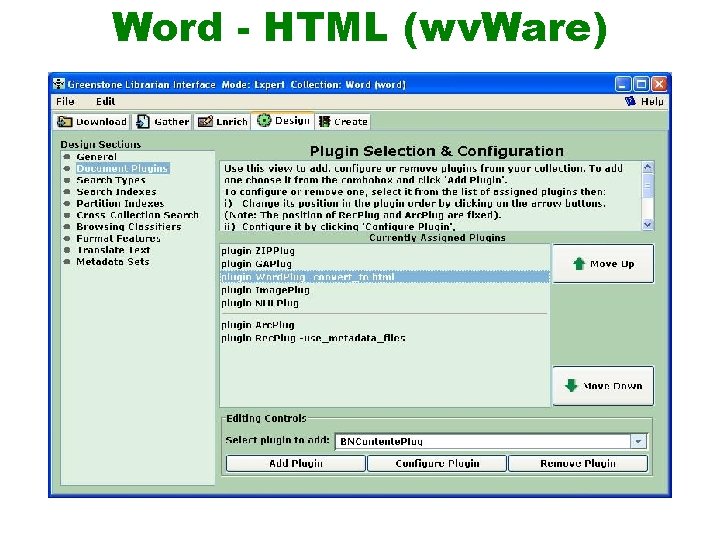This screenshot has width=720, height=540.
Task: Switch to the Create tab
Action: pyautogui.click(x=343, y=122)
